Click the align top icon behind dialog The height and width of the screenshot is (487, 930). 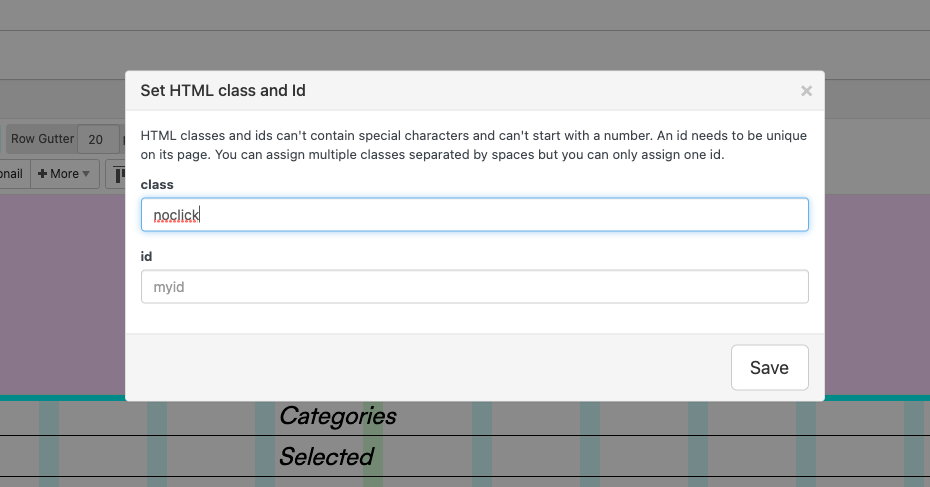pos(116,174)
